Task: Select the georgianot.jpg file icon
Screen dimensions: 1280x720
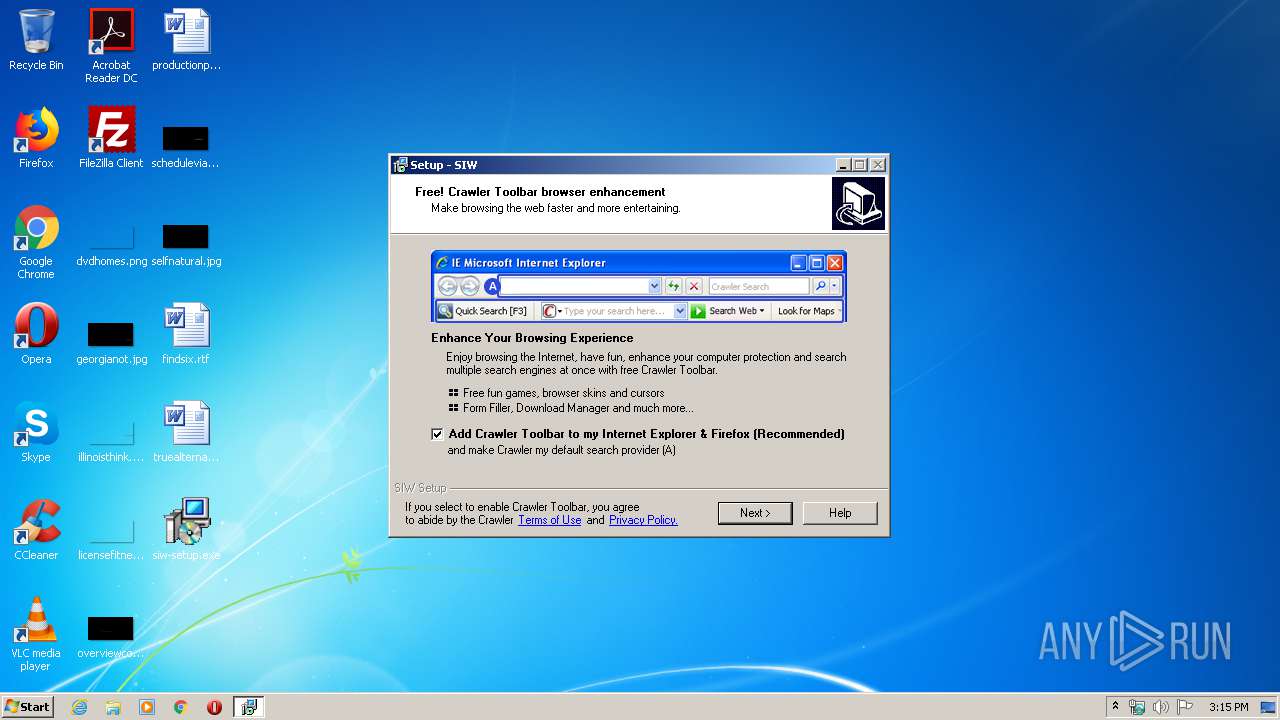Action: pyautogui.click(x=111, y=342)
